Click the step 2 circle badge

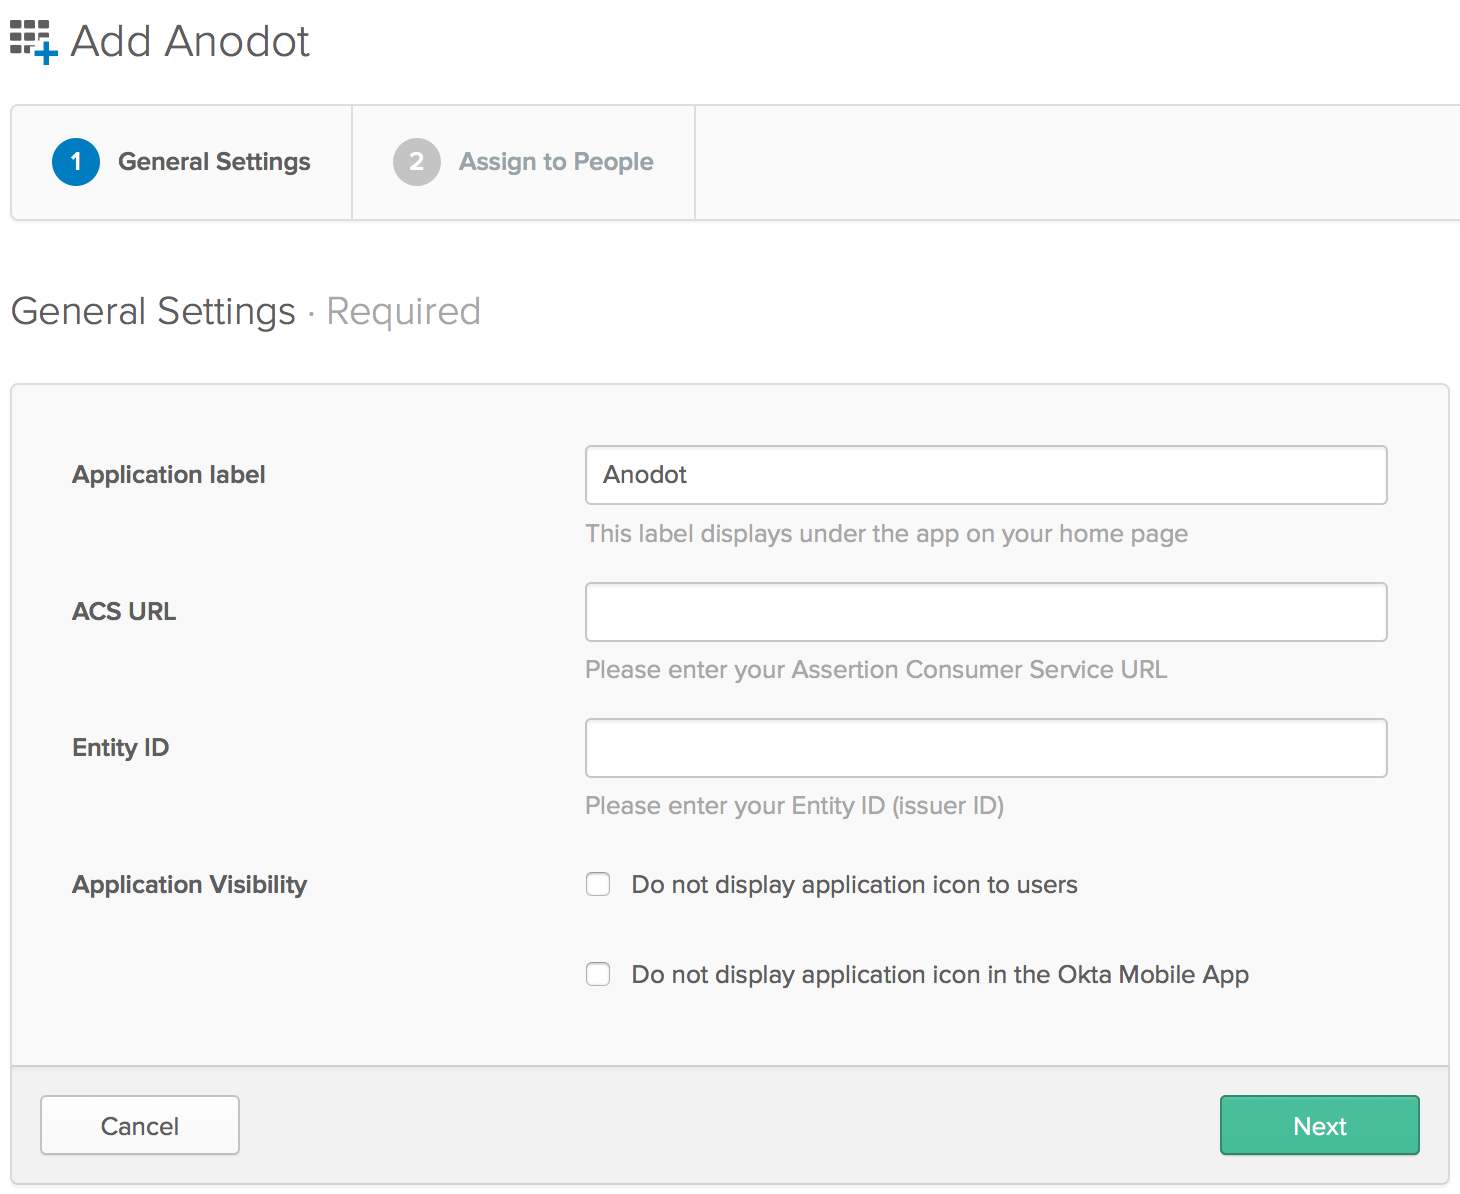click(x=417, y=162)
